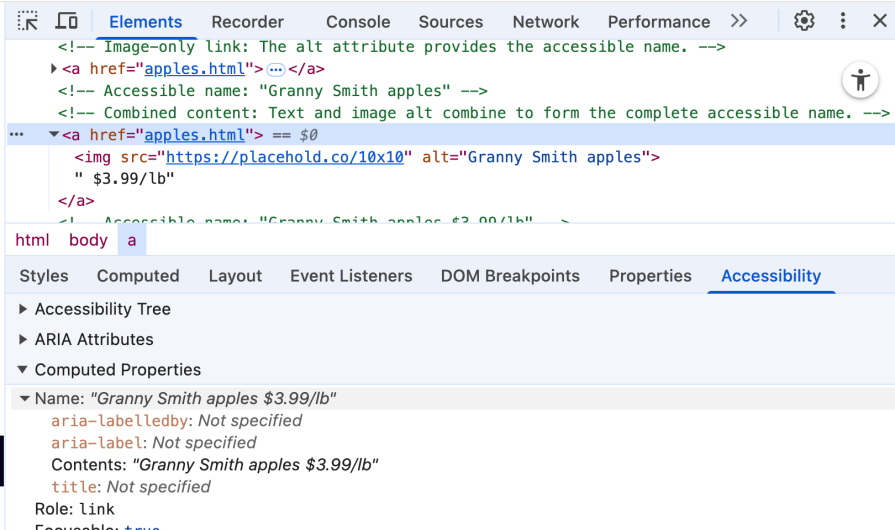Open the Sources tab
This screenshot has height=530, width=895.
click(x=450, y=22)
